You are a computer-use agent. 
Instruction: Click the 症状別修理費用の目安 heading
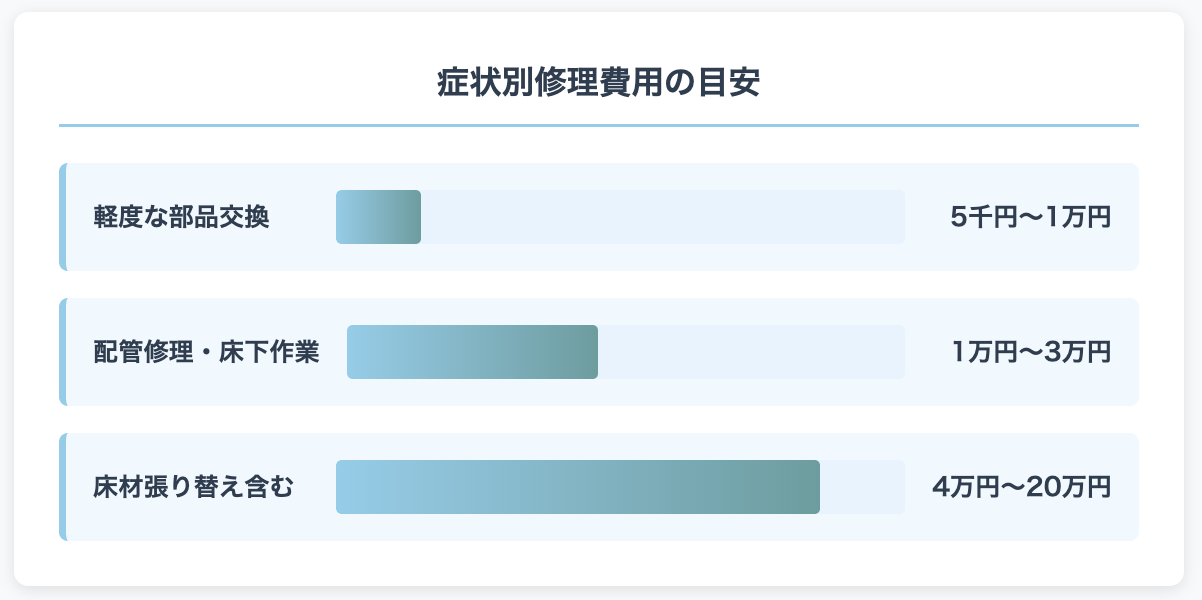point(599,83)
